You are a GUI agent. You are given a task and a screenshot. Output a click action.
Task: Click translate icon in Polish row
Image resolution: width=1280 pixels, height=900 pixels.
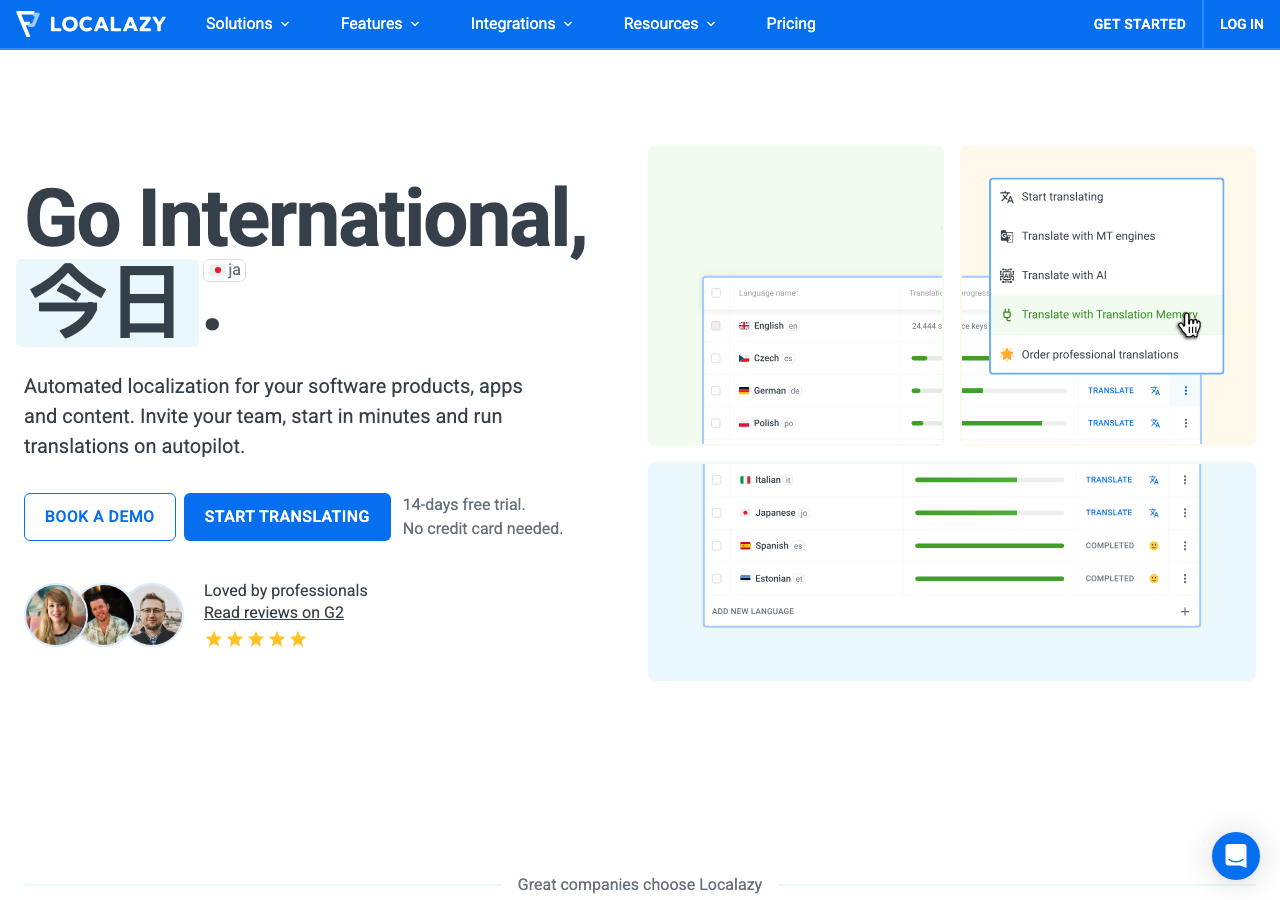[1155, 423]
